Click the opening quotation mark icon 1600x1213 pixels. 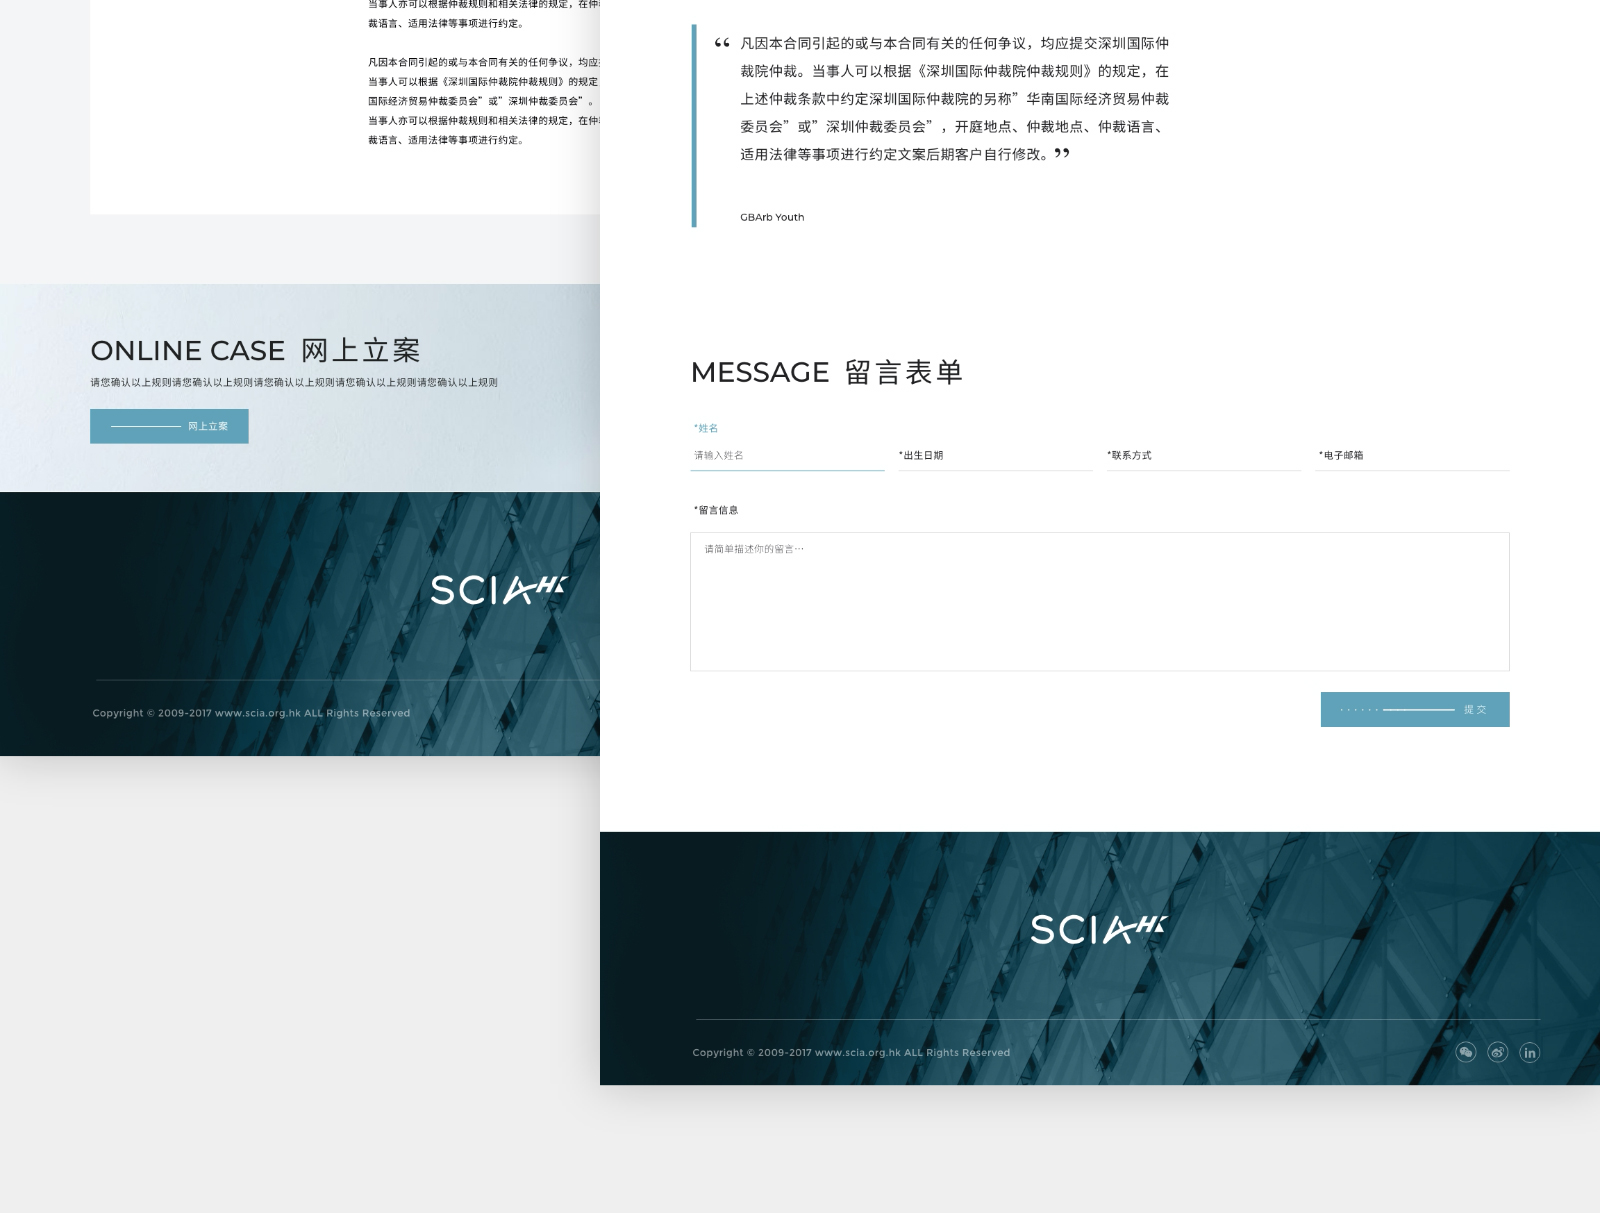click(722, 43)
